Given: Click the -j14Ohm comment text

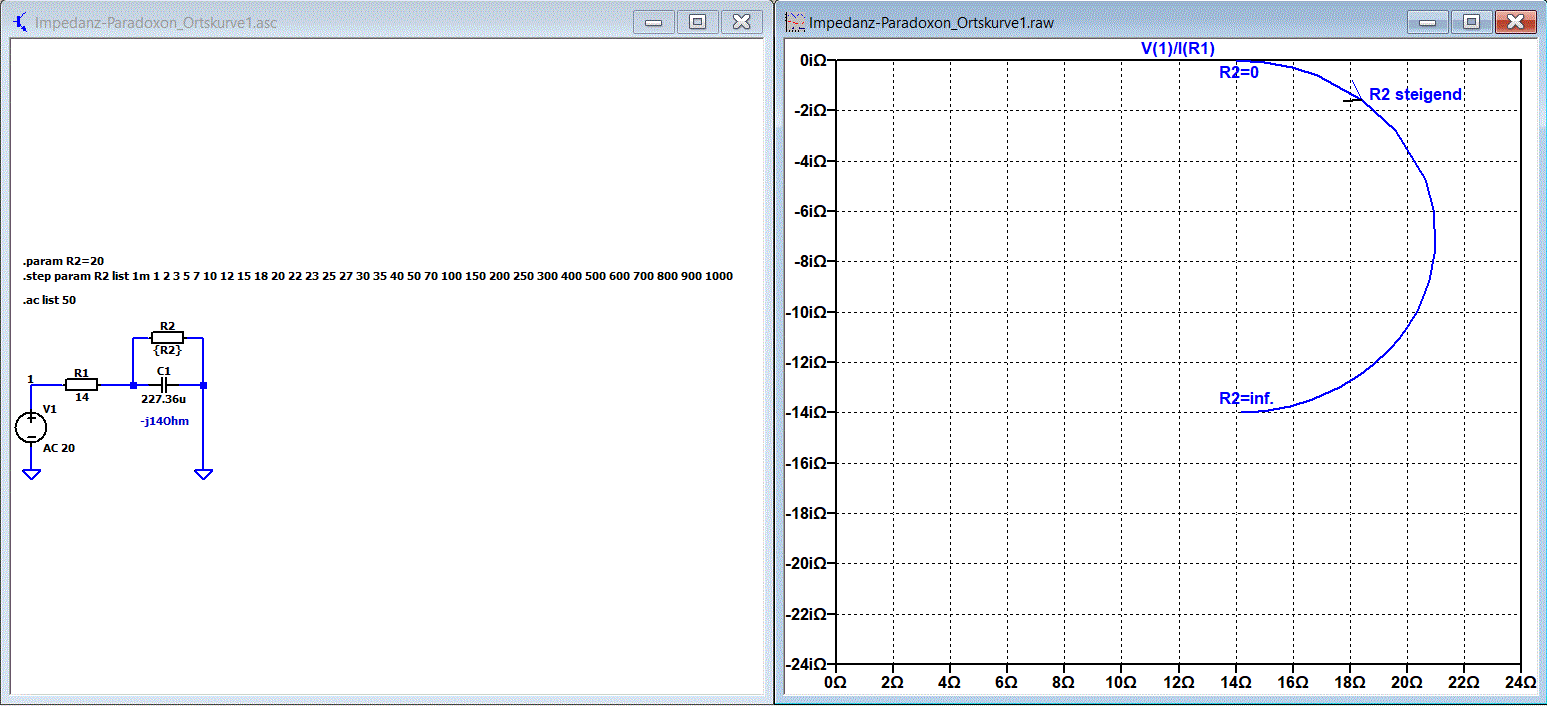Looking at the screenshot, I should pyautogui.click(x=165, y=421).
